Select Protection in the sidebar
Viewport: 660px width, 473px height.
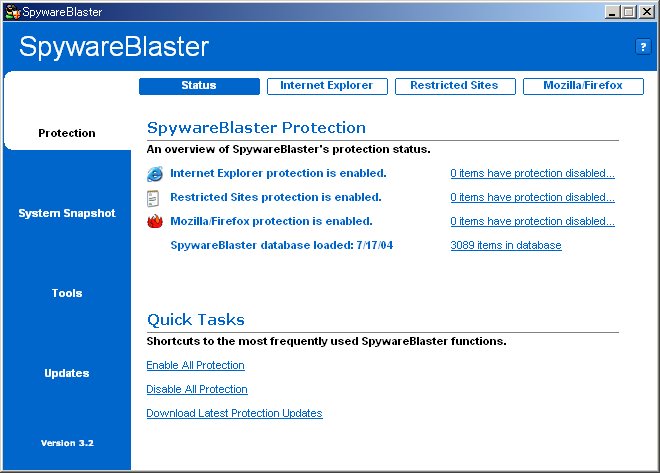(67, 133)
